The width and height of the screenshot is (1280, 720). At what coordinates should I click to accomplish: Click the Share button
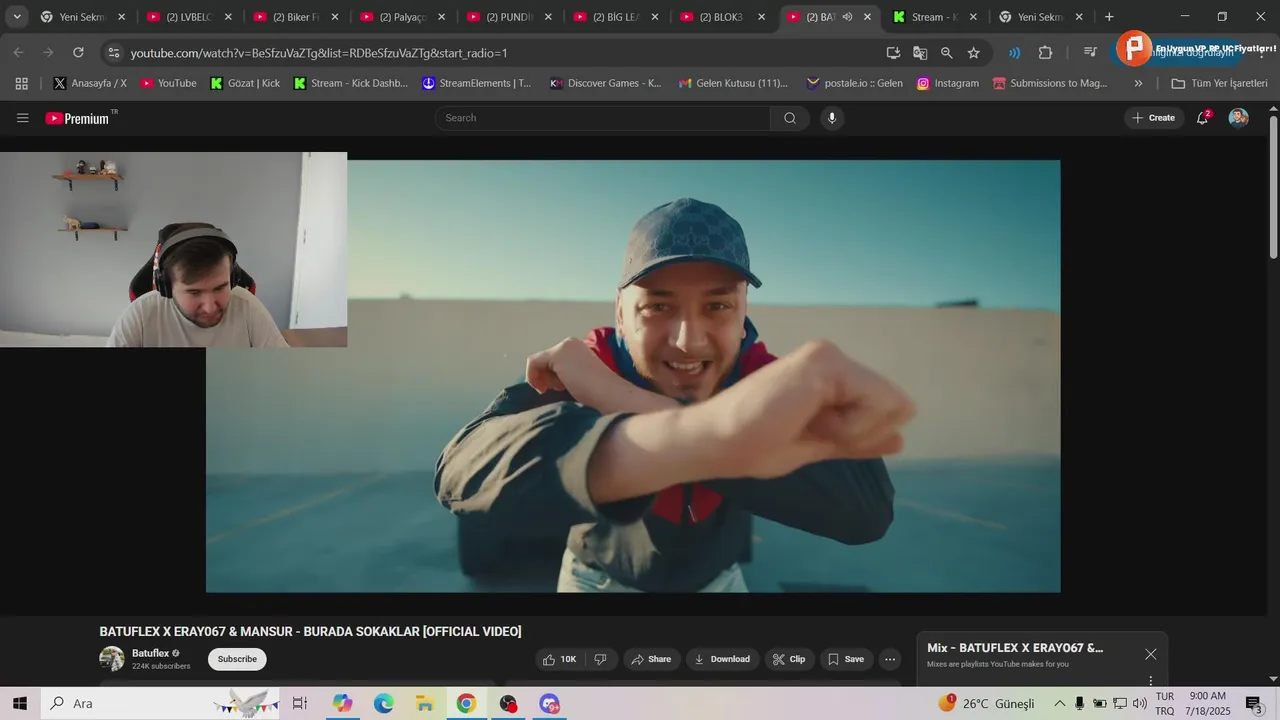[651, 659]
